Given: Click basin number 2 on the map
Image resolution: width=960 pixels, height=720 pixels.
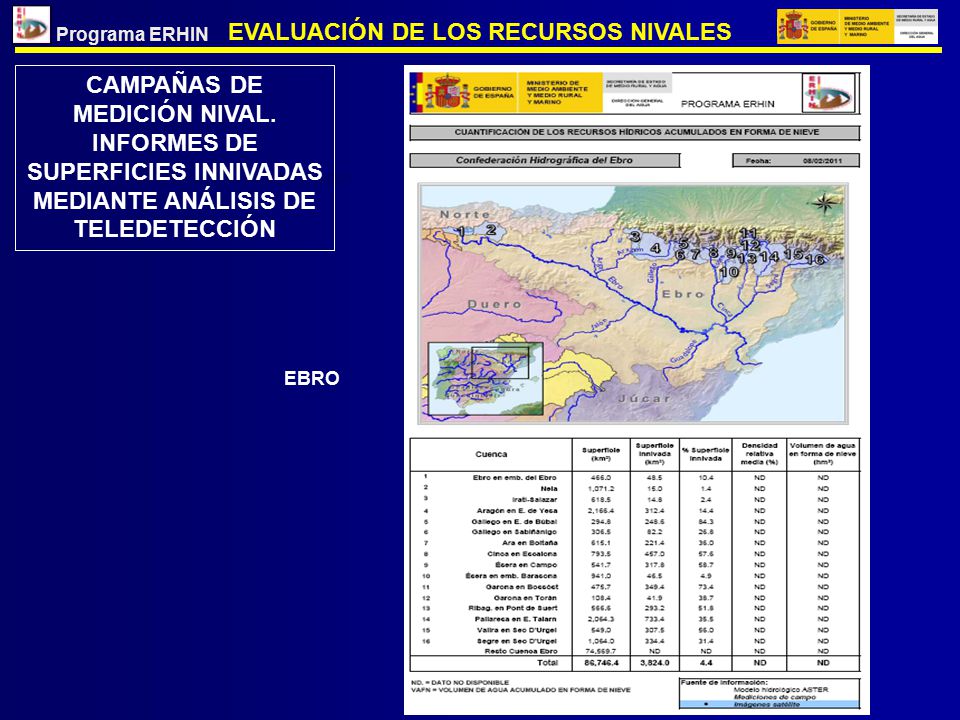Looking at the screenshot, I should 491,230.
